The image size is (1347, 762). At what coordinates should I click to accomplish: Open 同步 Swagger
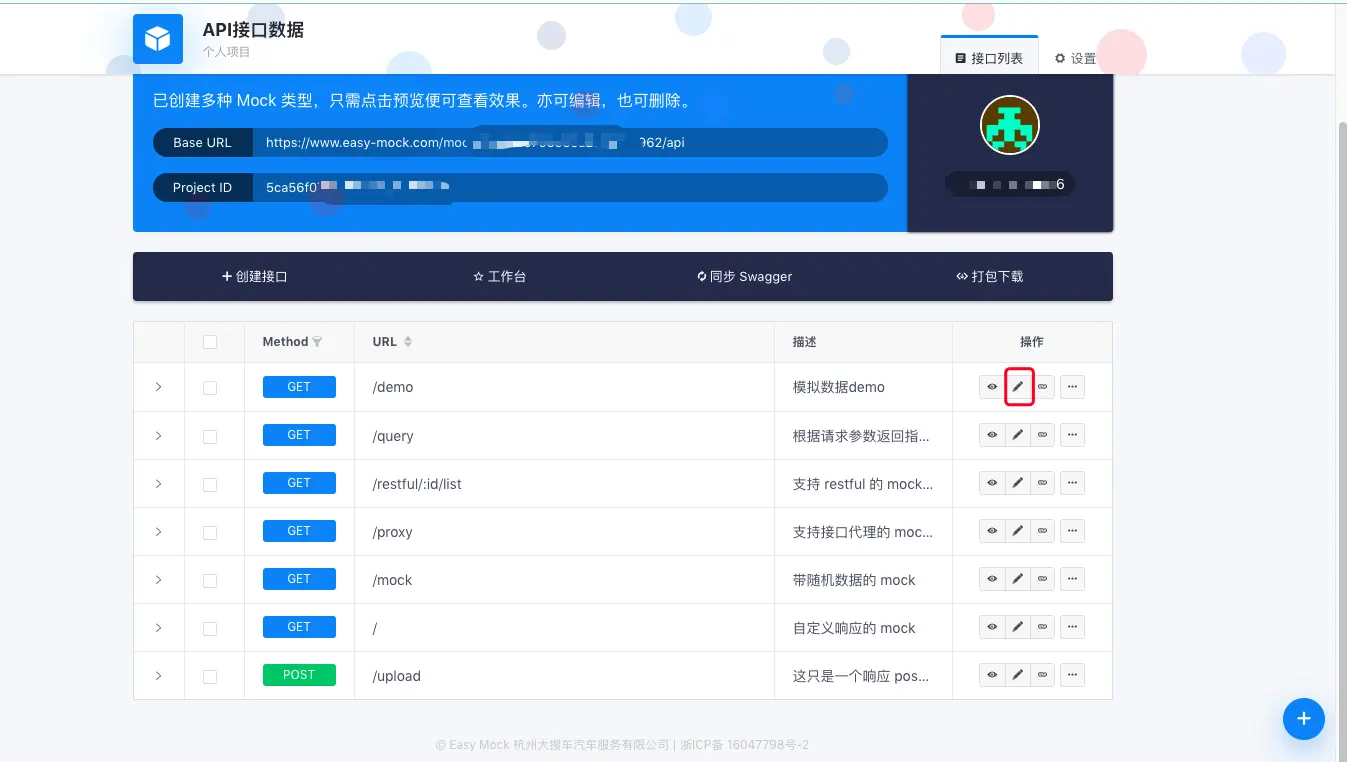(x=744, y=276)
